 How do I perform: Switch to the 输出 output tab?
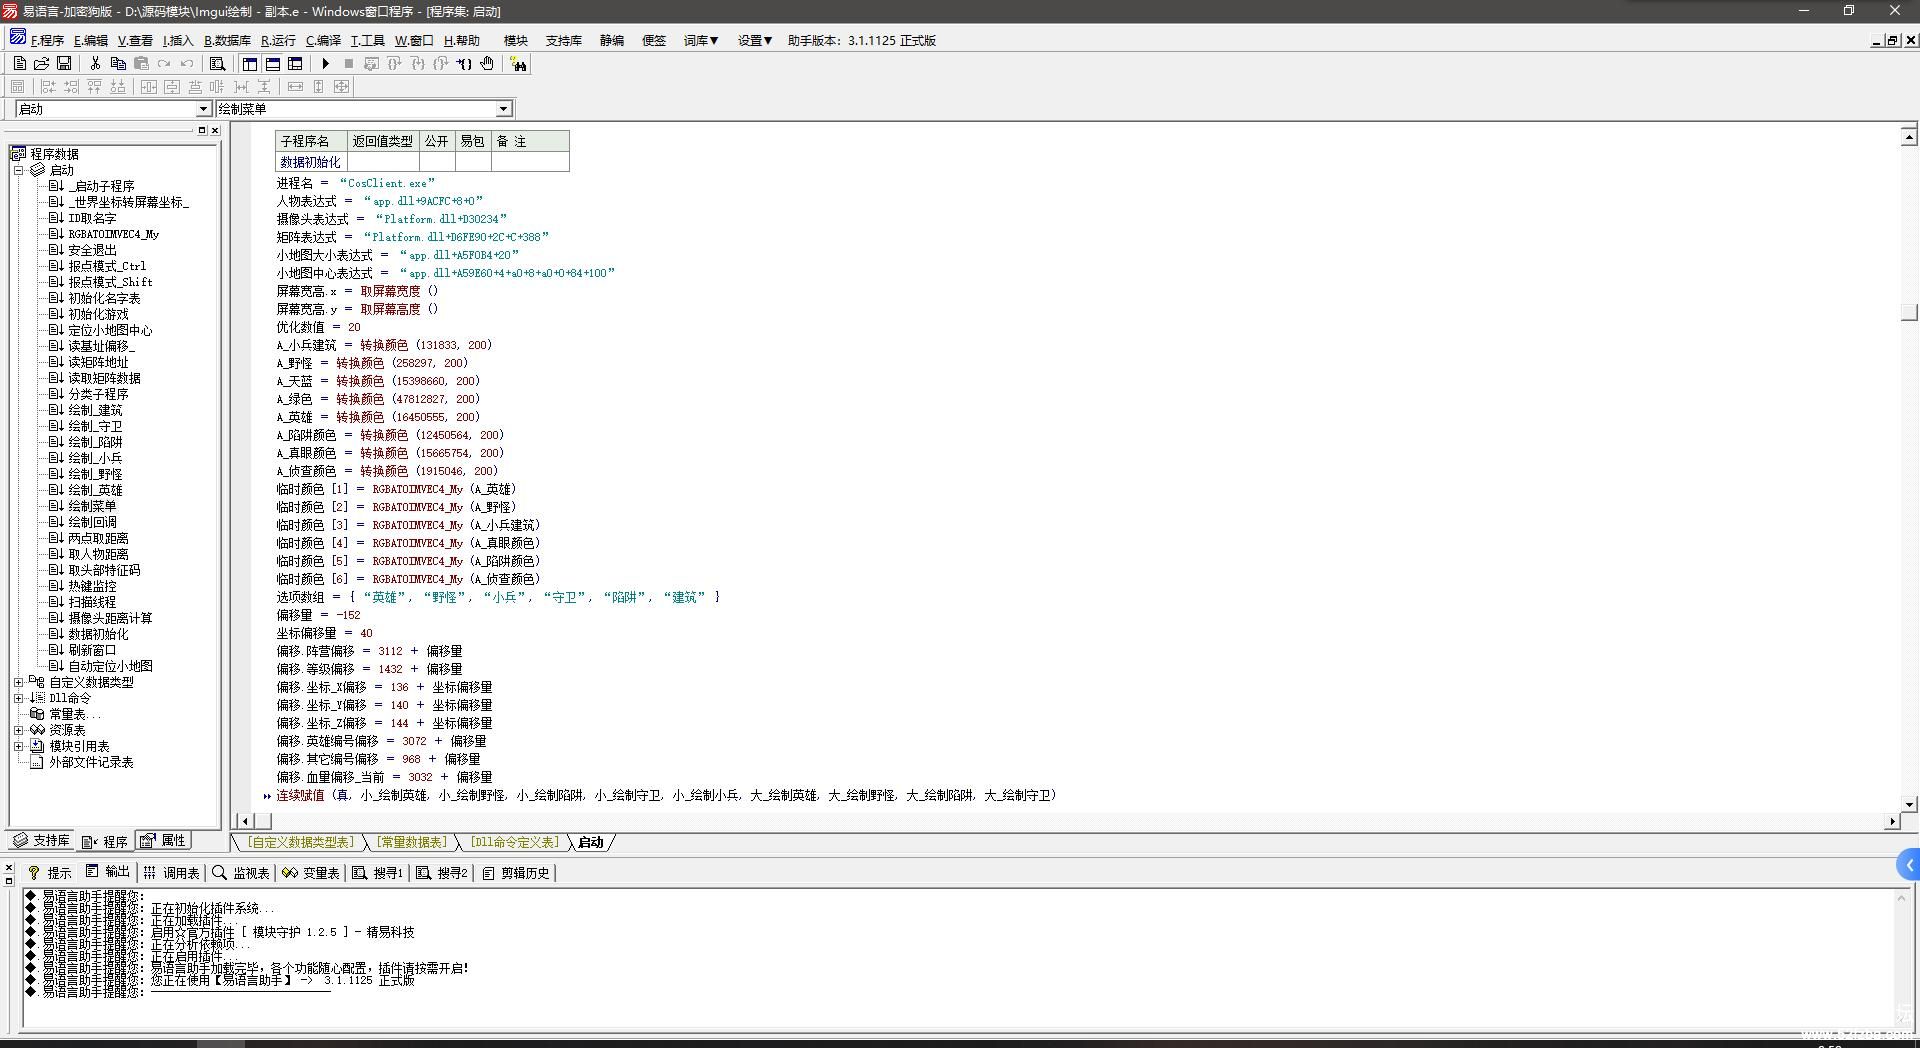click(108, 872)
